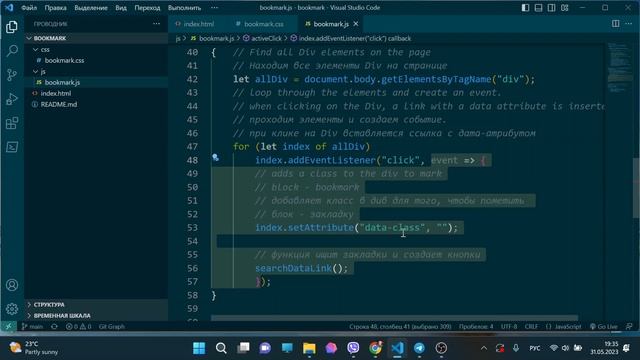Toggle the bottom panel layout button
The image size is (640, 360).
(538, 8)
